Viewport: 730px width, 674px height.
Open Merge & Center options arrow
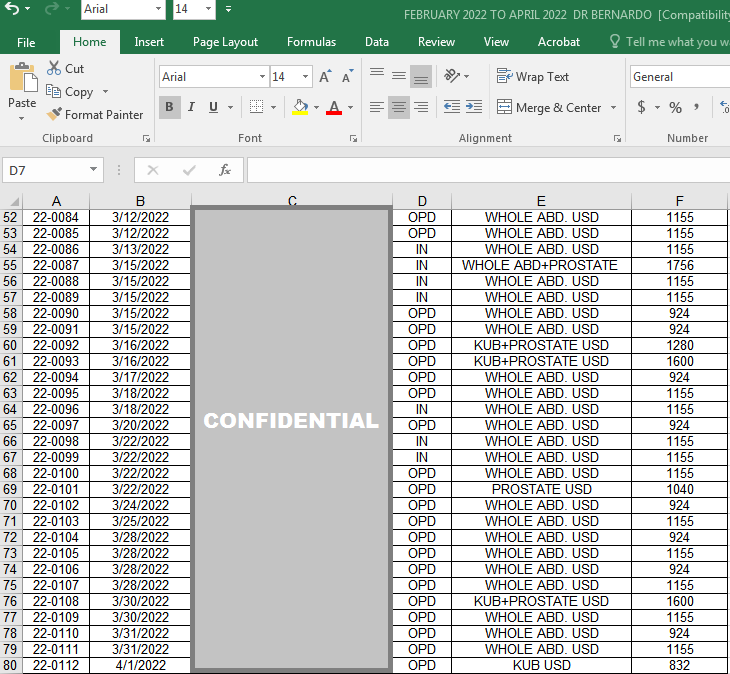tap(614, 108)
